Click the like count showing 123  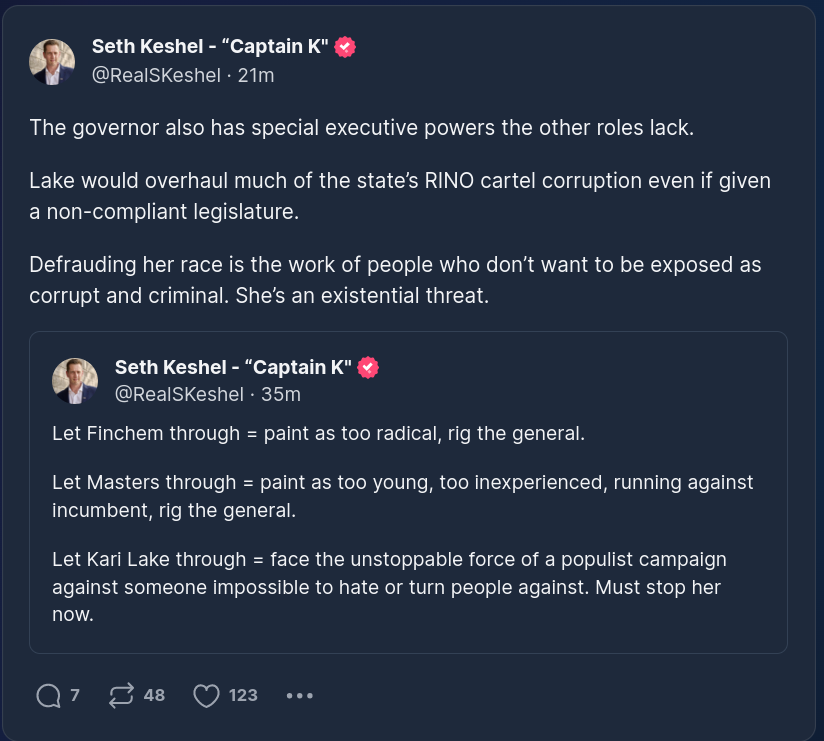tap(243, 695)
